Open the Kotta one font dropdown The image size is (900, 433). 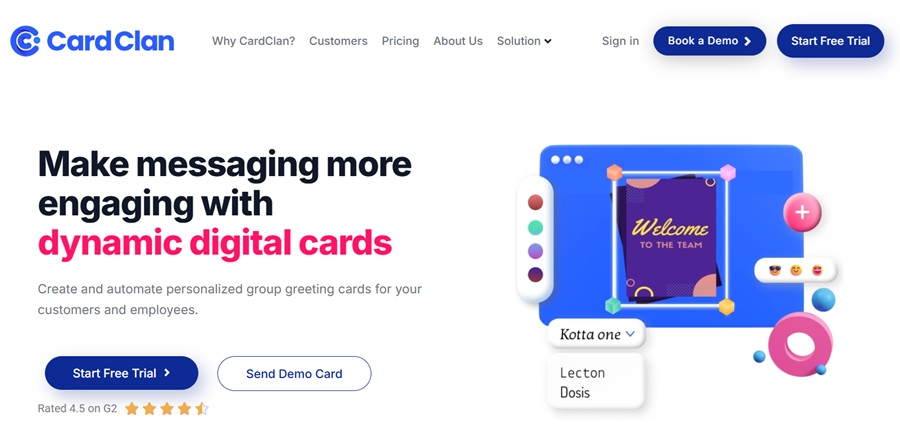point(596,334)
